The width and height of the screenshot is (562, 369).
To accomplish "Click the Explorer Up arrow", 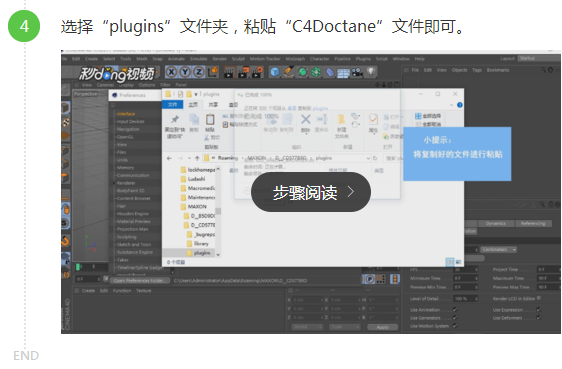I will point(197,158).
